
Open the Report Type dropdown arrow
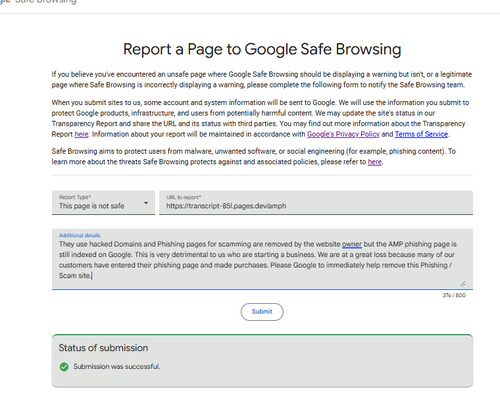[146, 203]
